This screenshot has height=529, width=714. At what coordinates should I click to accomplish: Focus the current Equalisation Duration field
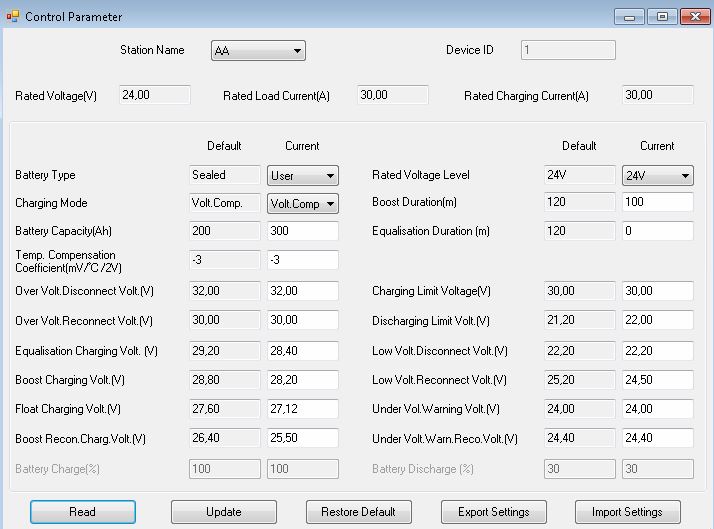coord(657,232)
